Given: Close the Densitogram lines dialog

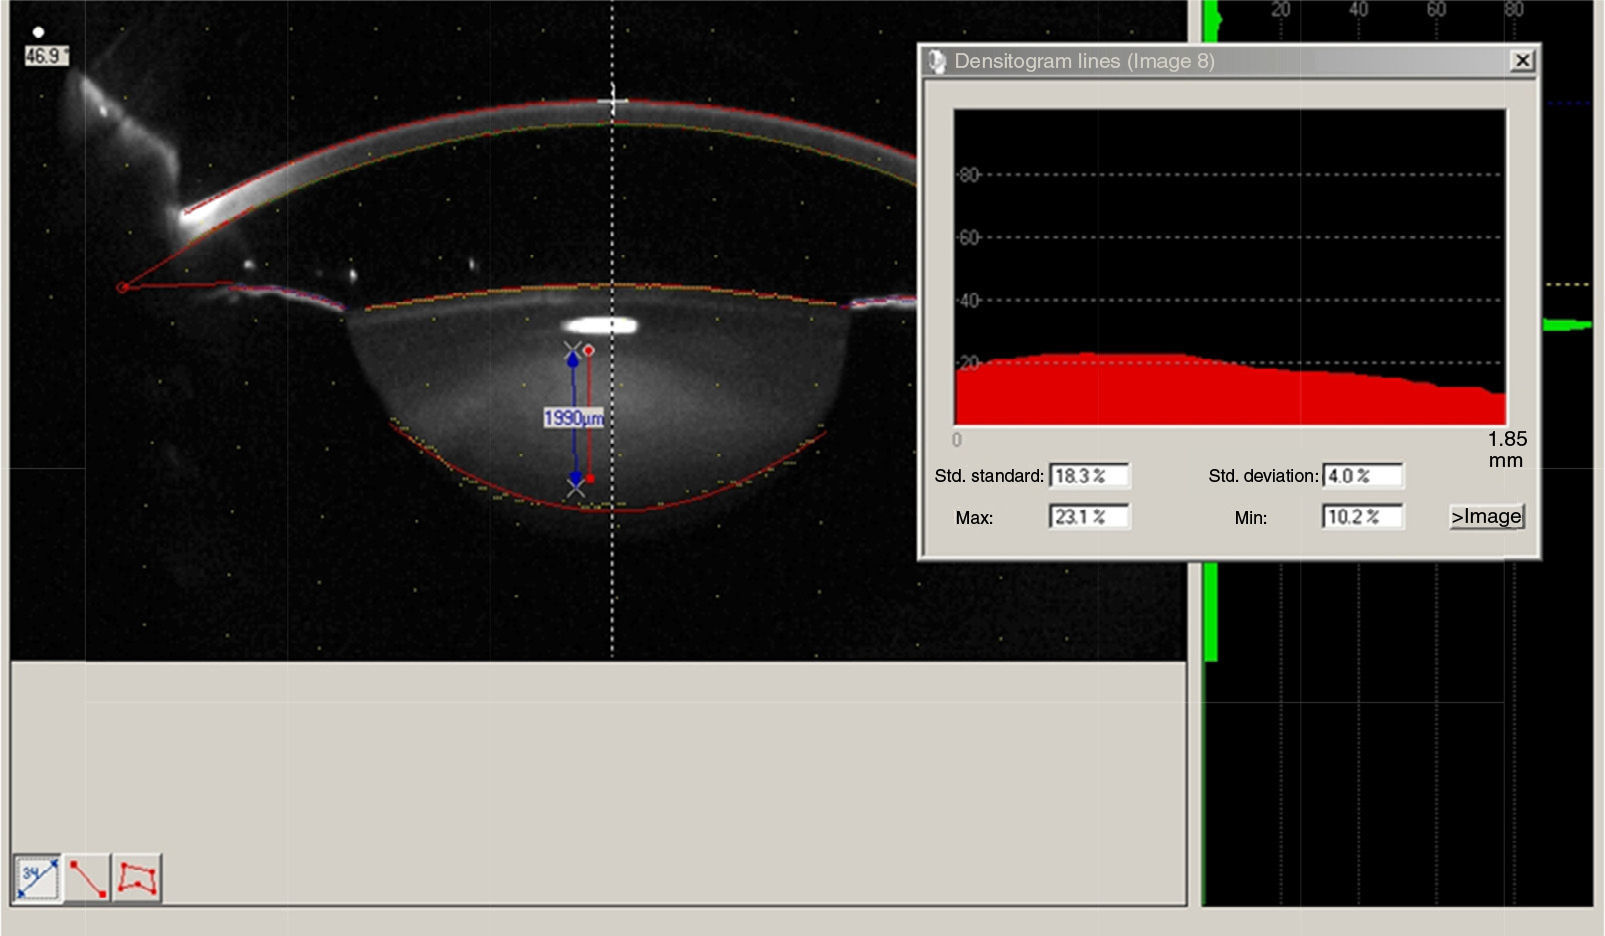Looking at the screenshot, I should (1522, 61).
